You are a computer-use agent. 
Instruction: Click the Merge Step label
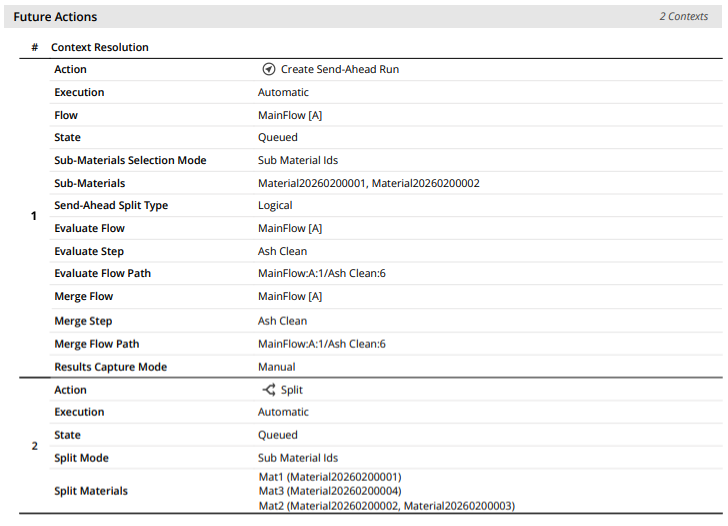[x=83, y=321]
